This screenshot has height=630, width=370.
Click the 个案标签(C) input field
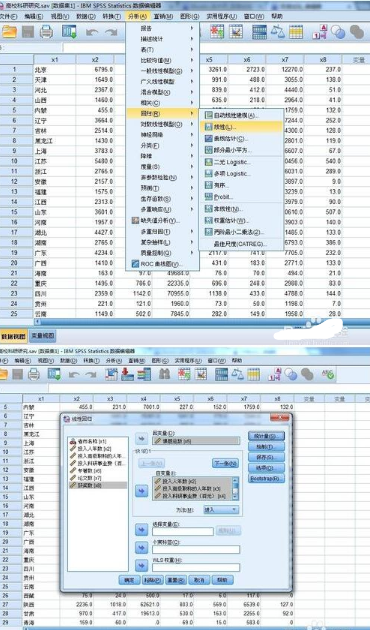click(196, 549)
